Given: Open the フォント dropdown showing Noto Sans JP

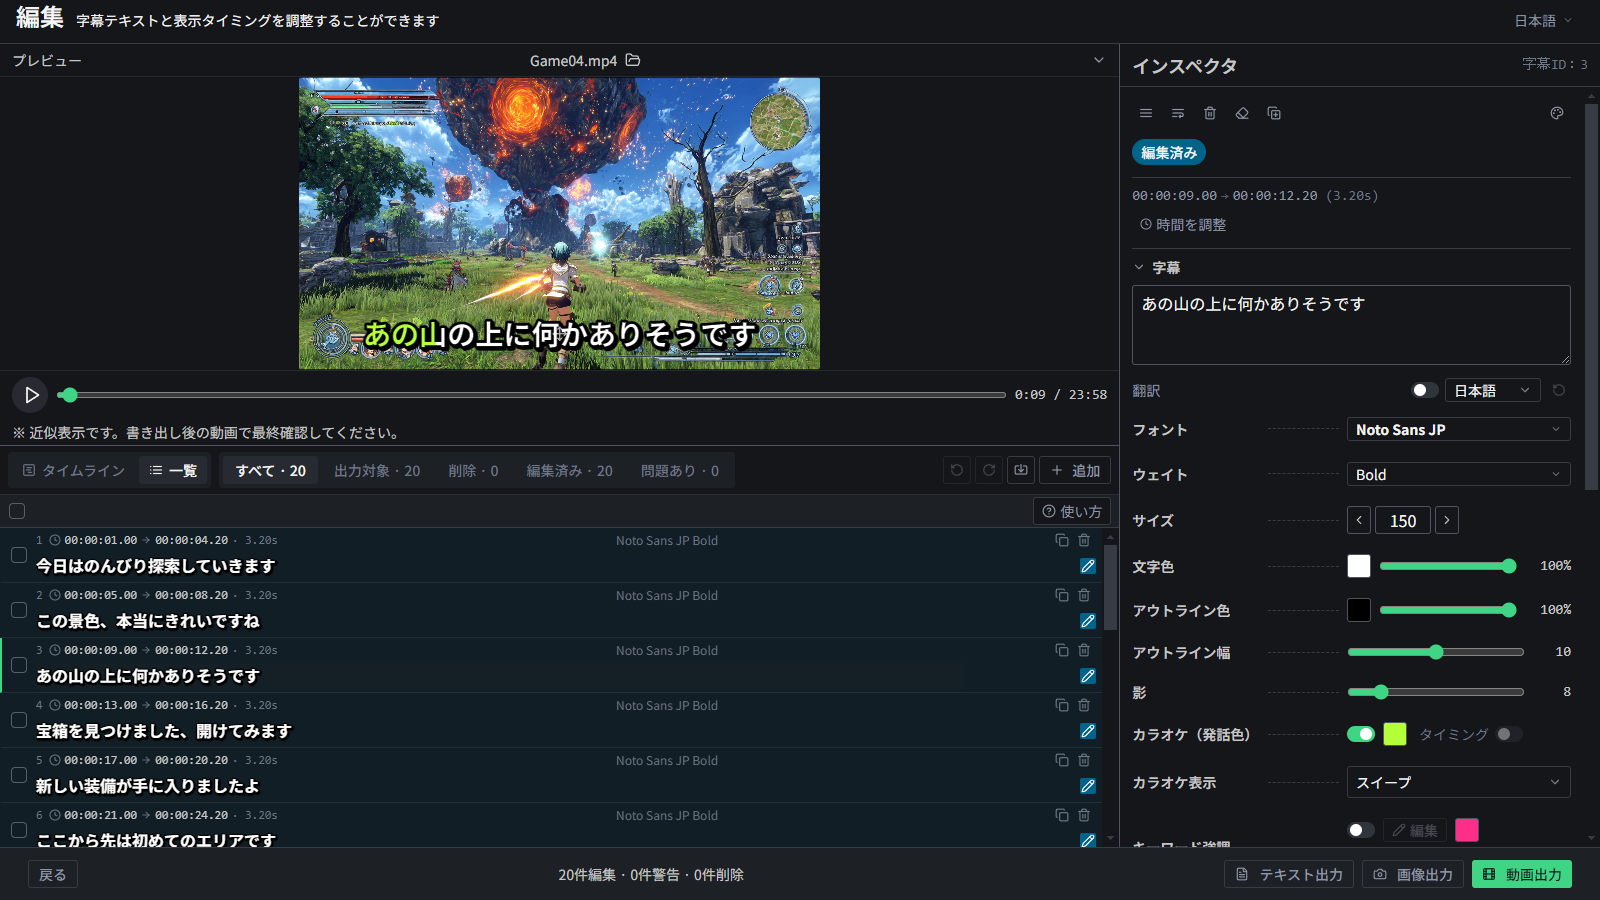Looking at the screenshot, I should (x=1458, y=429).
